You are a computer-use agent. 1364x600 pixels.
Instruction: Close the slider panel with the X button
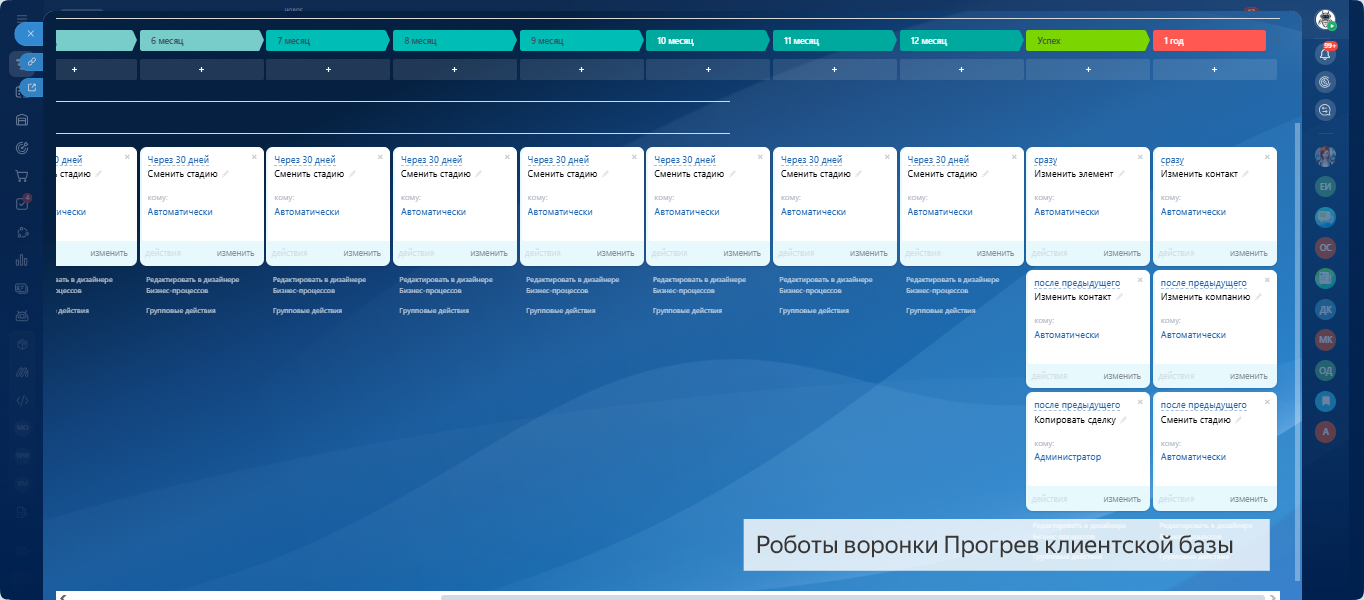pyautogui.click(x=30, y=33)
